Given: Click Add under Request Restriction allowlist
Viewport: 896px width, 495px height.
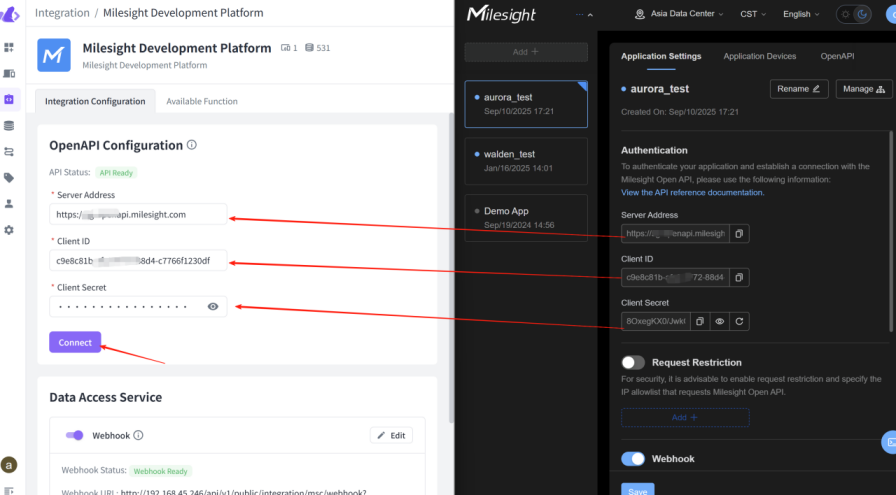Looking at the screenshot, I should pos(685,418).
